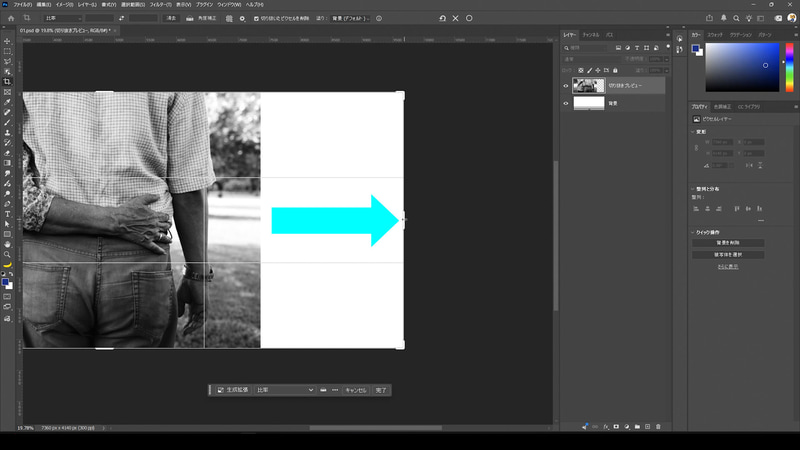800x450 pixels.
Task: Cancel crop with X icon in options bar
Action: click(x=456, y=18)
